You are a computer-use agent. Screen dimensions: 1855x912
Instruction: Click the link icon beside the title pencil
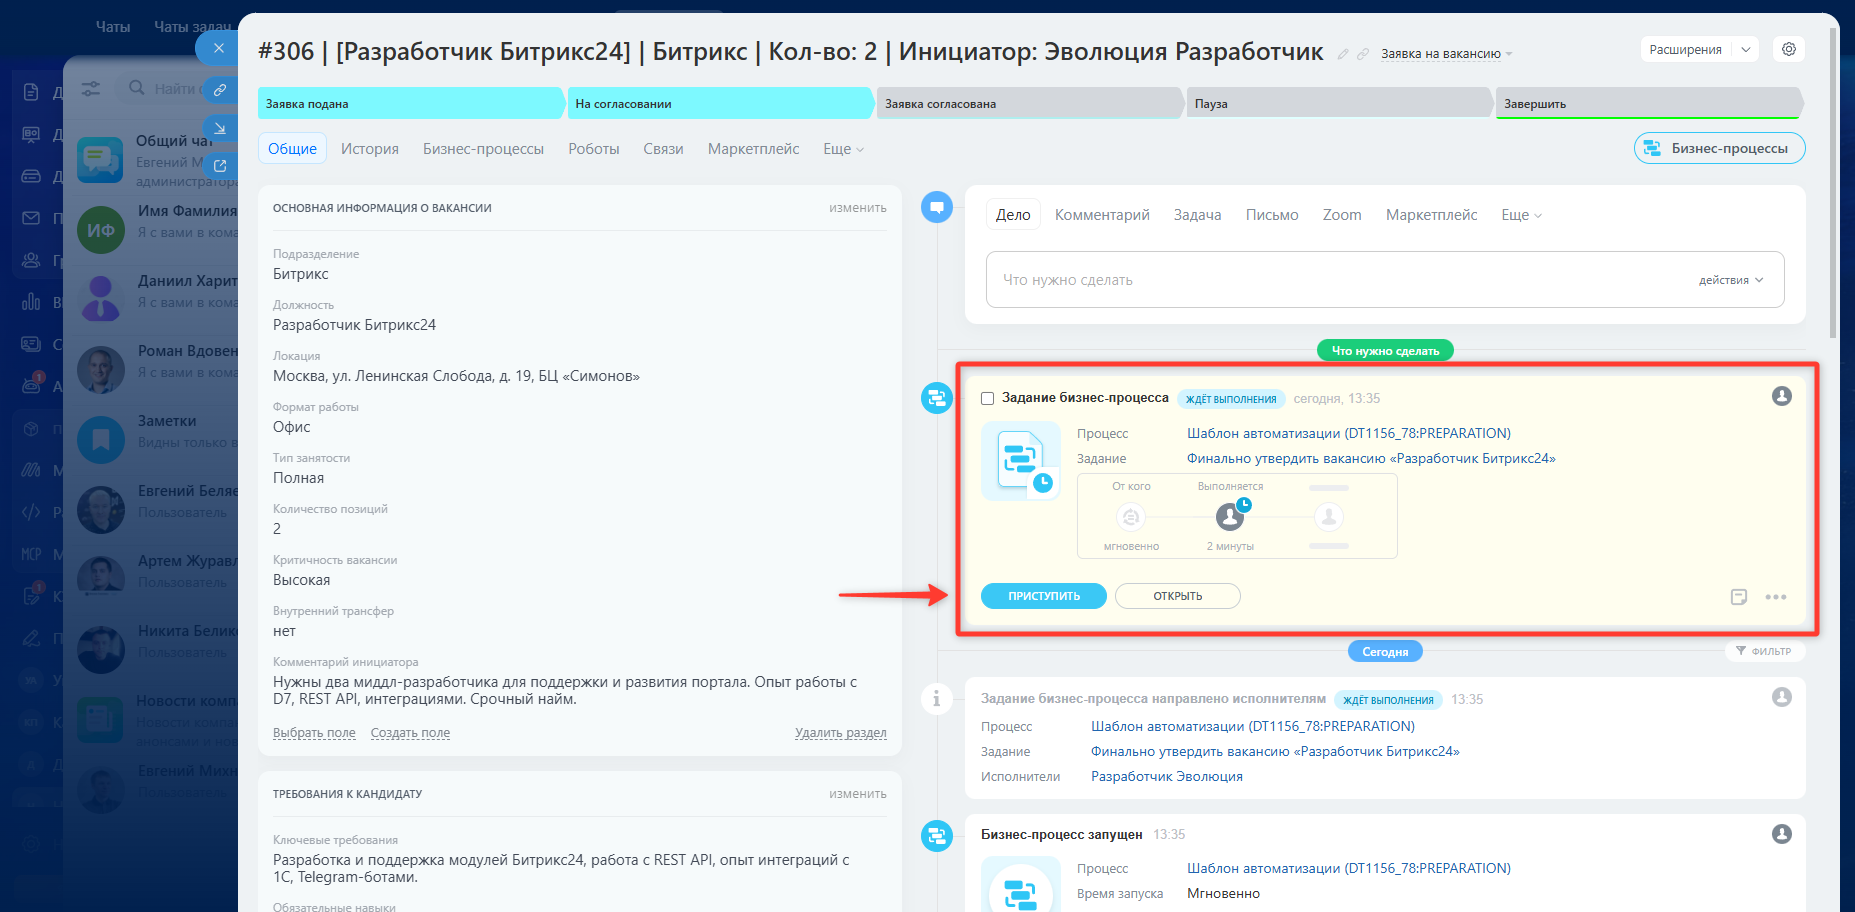[1363, 54]
